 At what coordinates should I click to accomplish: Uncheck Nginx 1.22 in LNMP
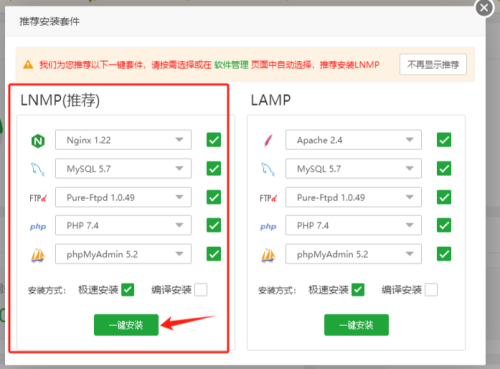pos(214,140)
